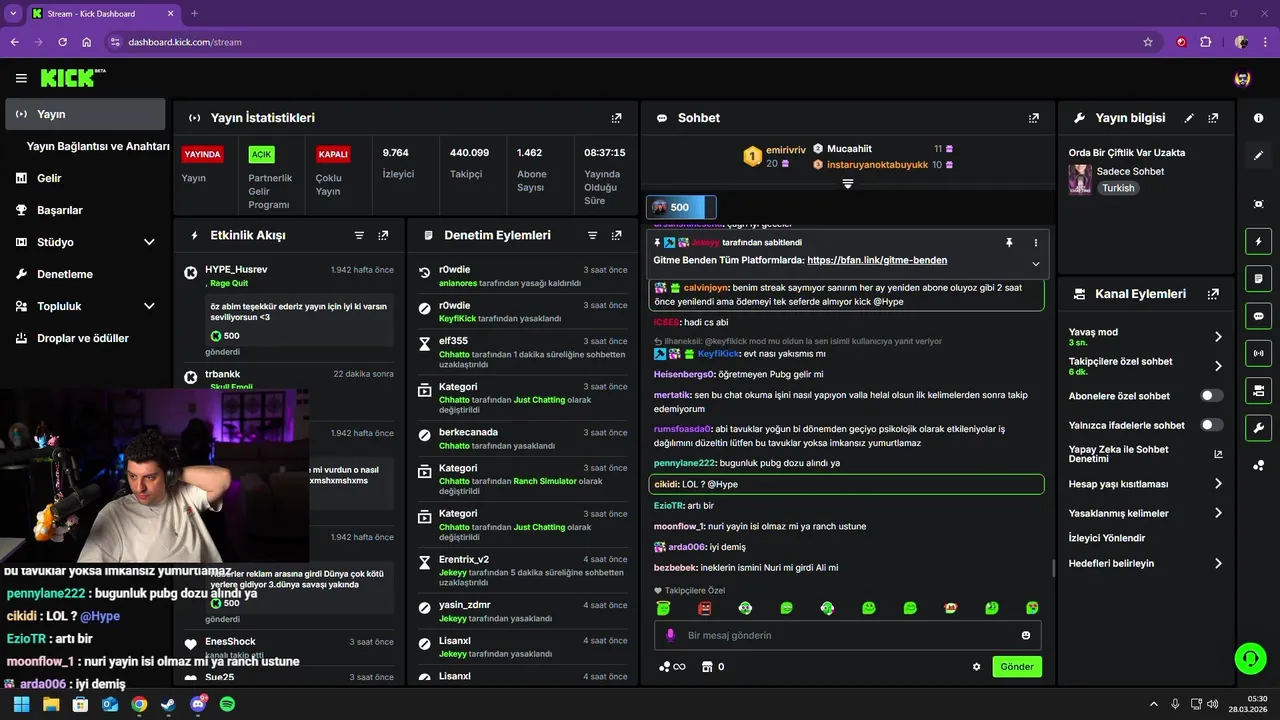Viewport: 1280px width, 720px height.
Task: Click the info icon in the right rail
Action: pos(1258,118)
